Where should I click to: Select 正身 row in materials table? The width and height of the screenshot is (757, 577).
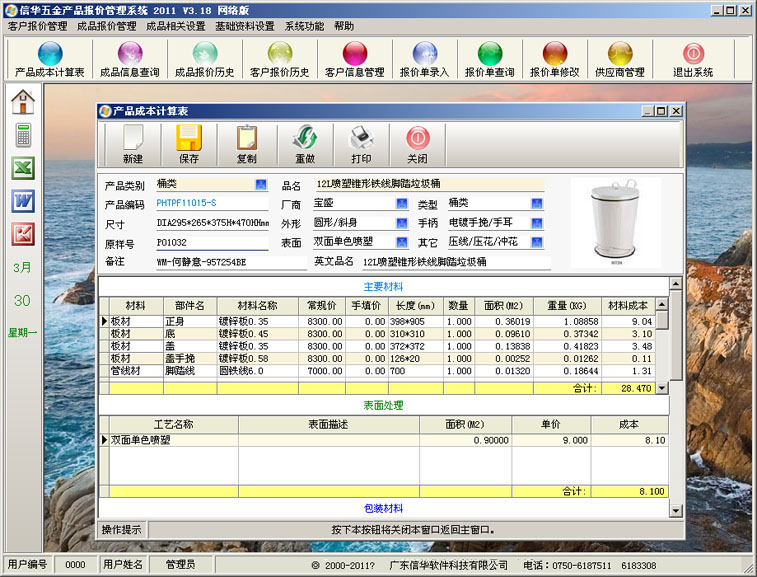point(378,322)
